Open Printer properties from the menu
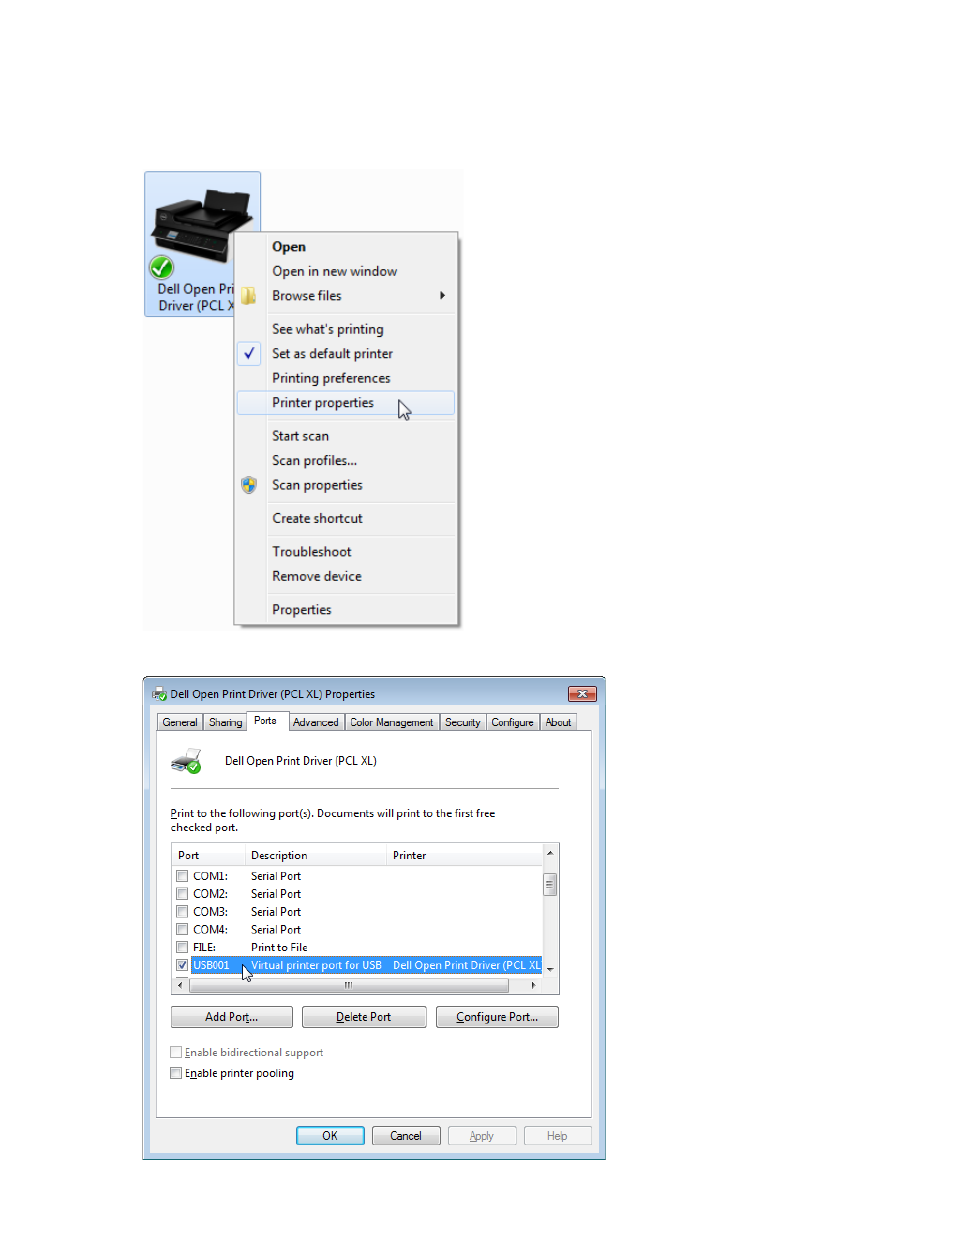The height and width of the screenshot is (1235, 954). pyautogui.click(x=345, y=403)
